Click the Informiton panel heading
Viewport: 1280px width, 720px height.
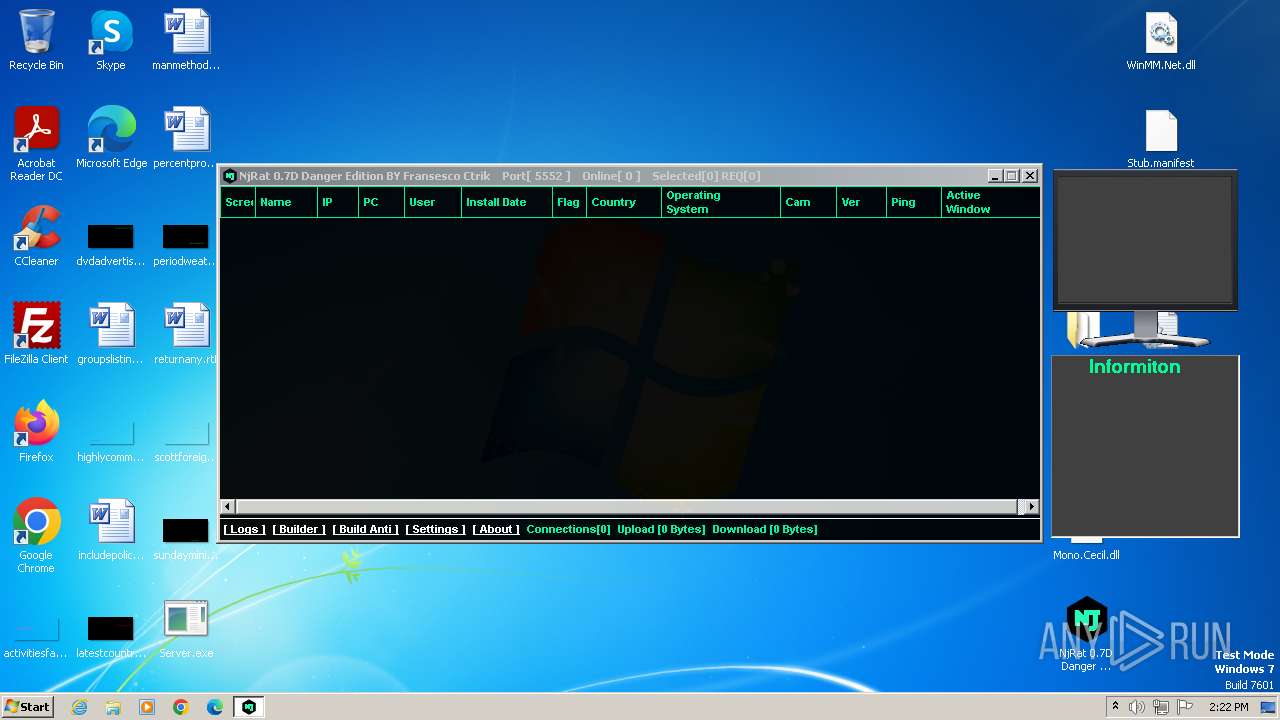pos(1134,367)
